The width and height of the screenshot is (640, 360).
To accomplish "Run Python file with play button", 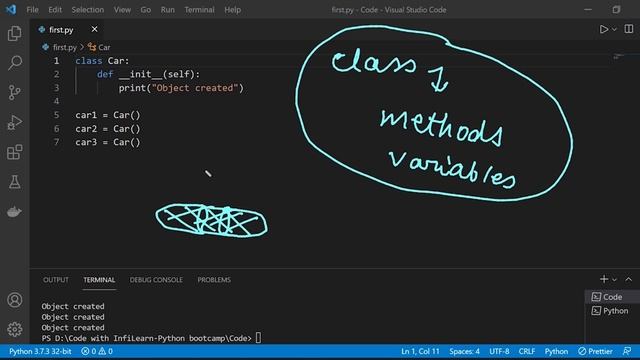I will pyautogui.click(x=604, y=29).
